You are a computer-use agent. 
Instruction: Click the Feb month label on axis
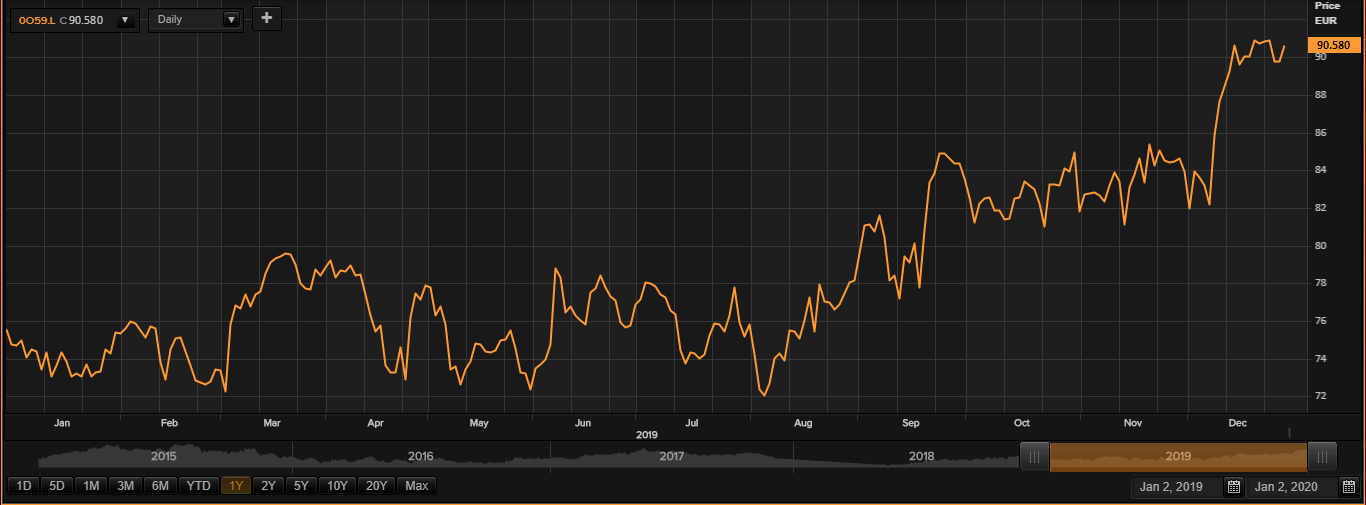pos(169,424)
